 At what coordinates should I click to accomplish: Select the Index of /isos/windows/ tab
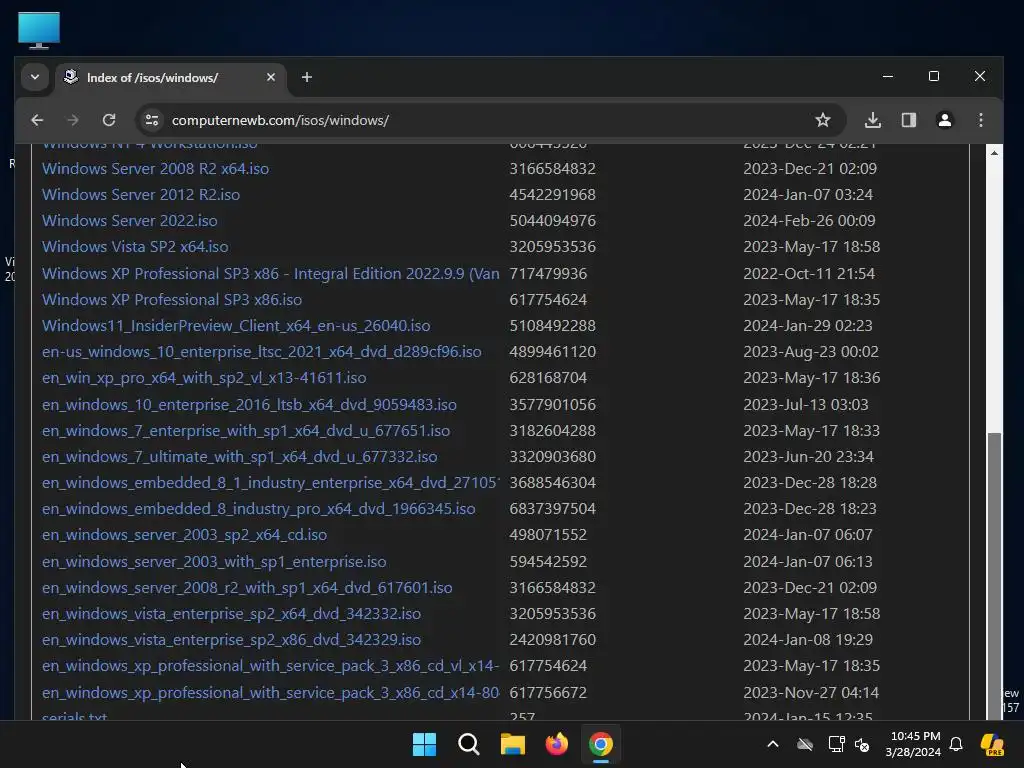click(170, 78)
